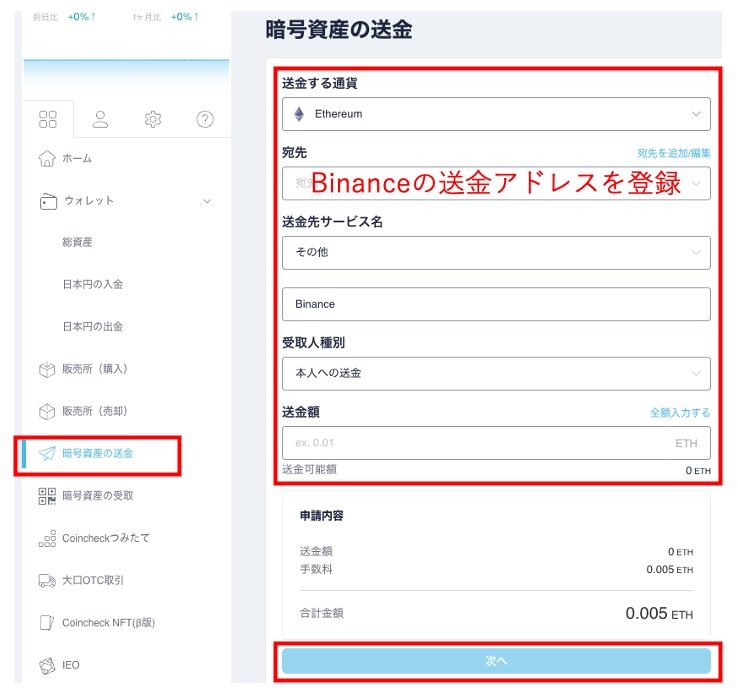Open the 宛先 destination dropdown
The height and width of the screenshot is (692, 738).
click(x=496, y=183)
